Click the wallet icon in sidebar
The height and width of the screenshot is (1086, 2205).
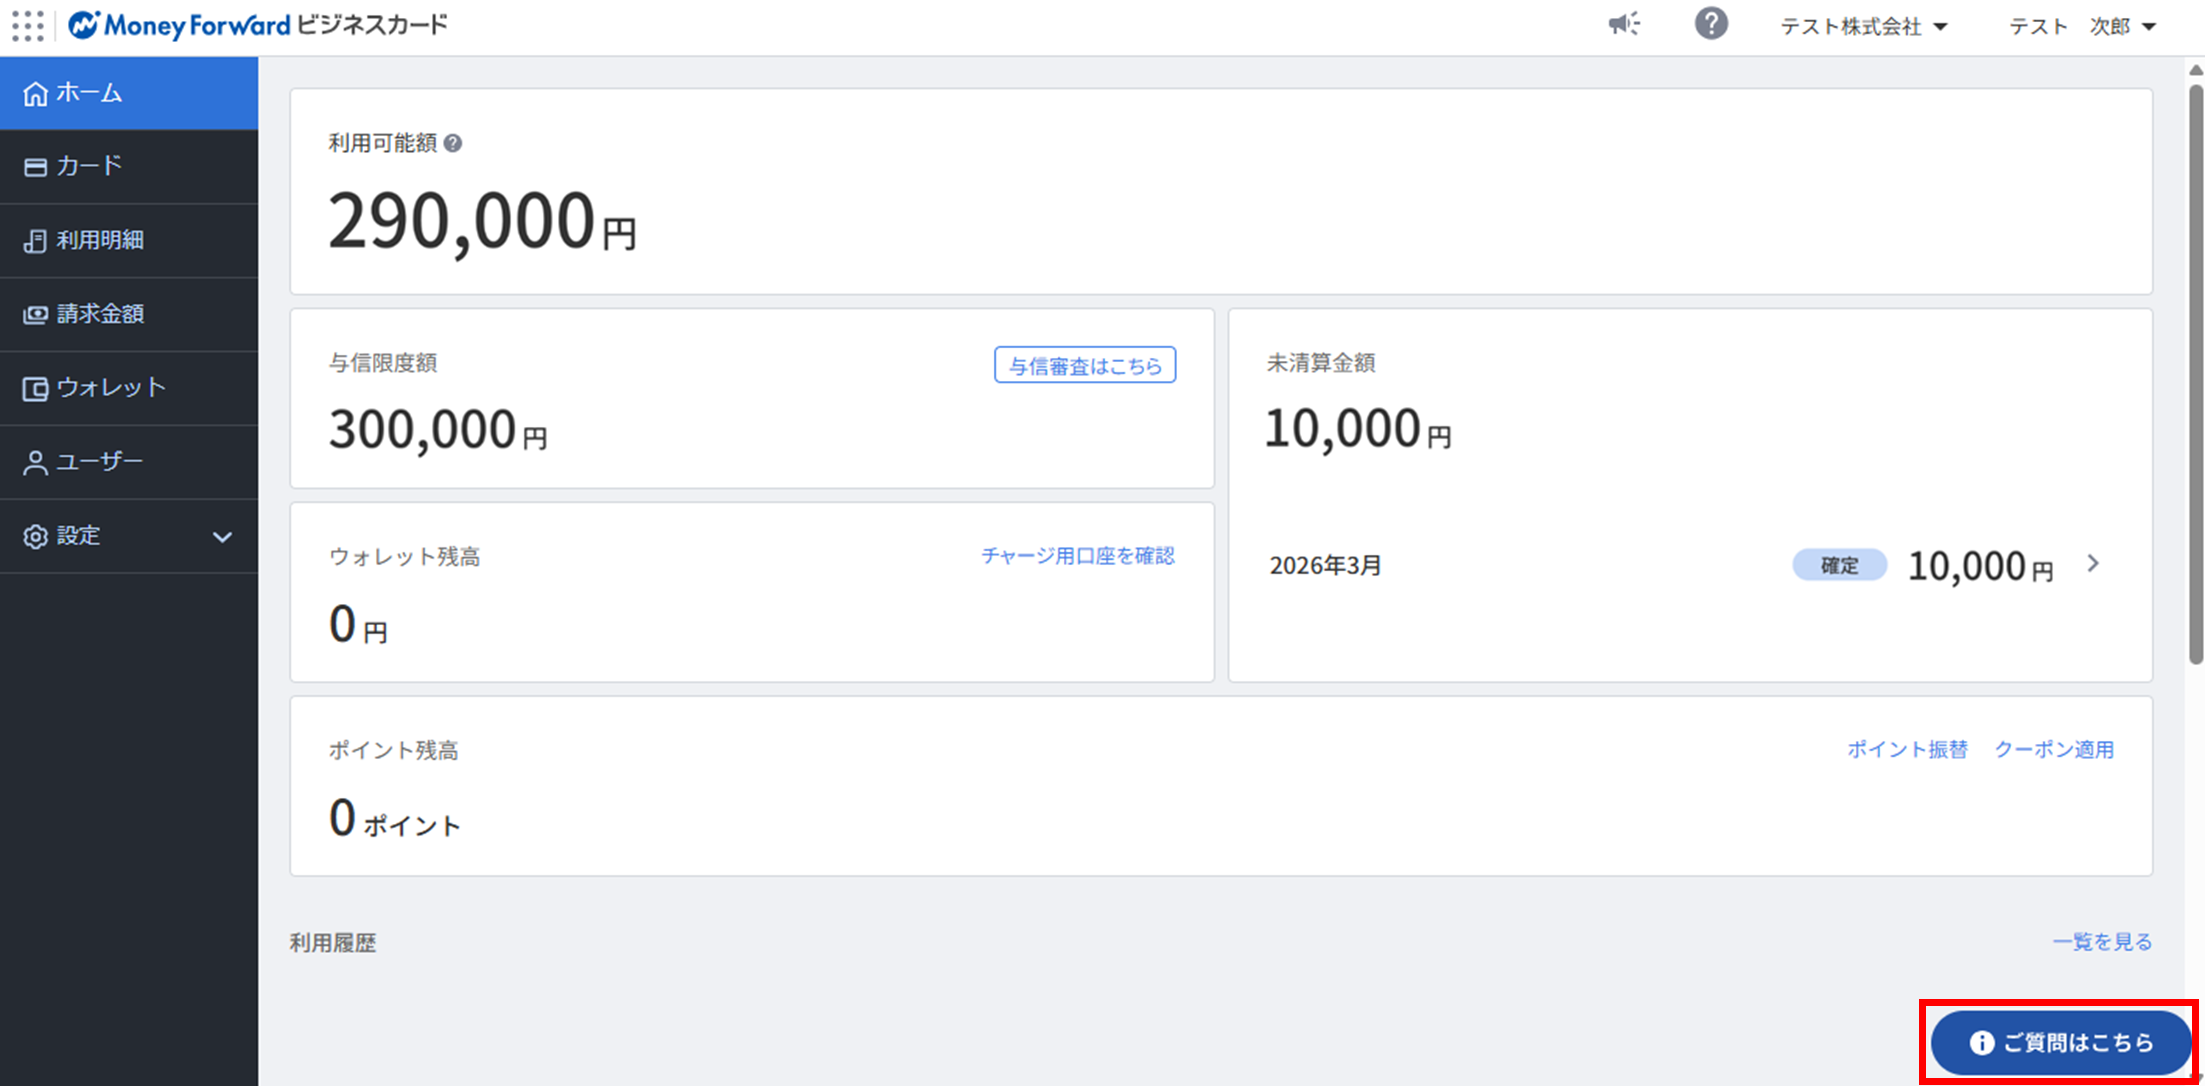tap(35, 389)
